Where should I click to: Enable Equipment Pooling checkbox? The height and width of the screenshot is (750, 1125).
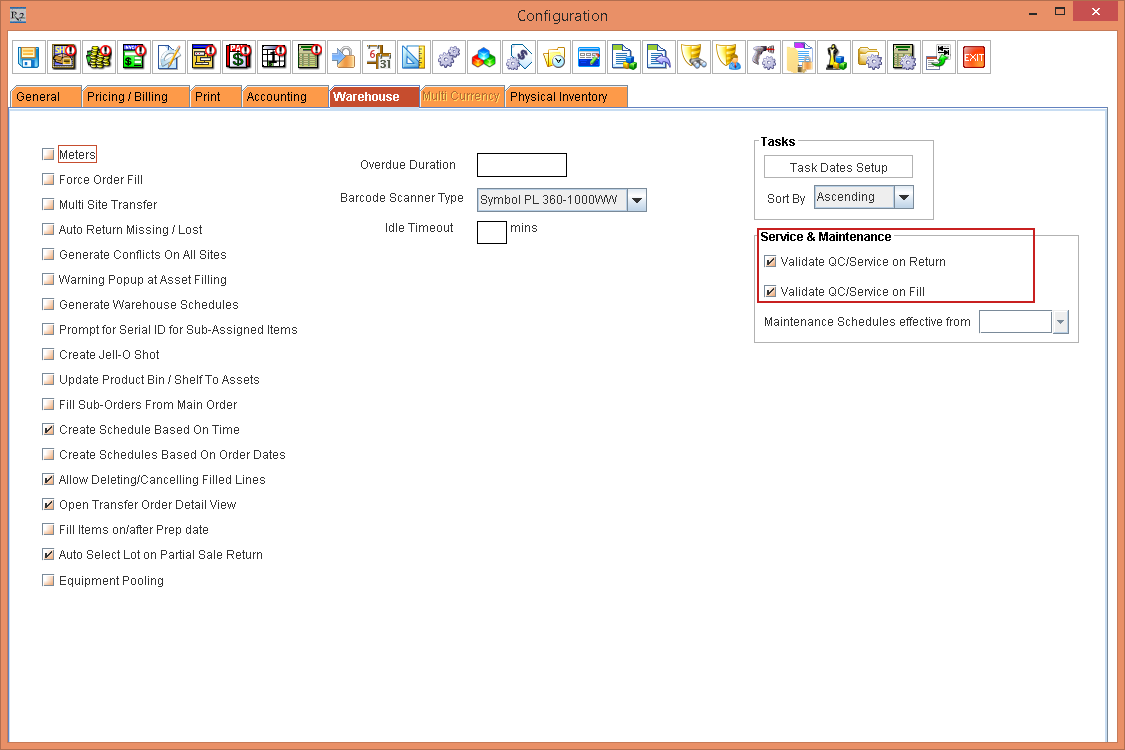coord(48,580)
